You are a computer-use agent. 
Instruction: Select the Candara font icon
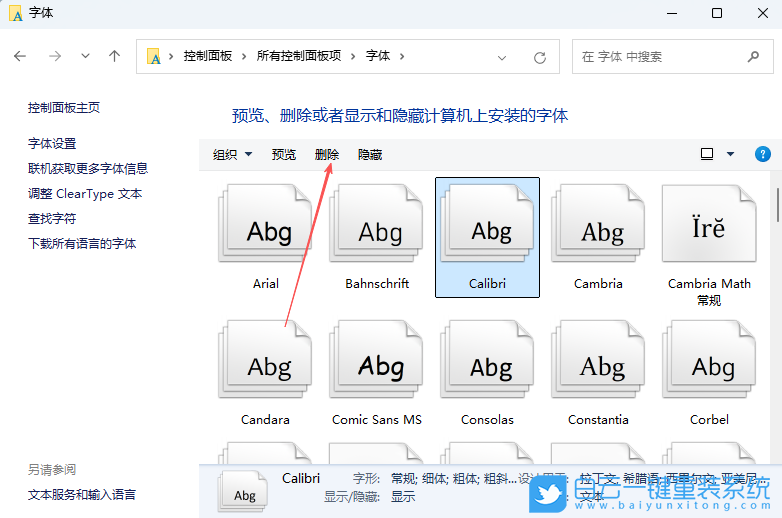[265, 359]
